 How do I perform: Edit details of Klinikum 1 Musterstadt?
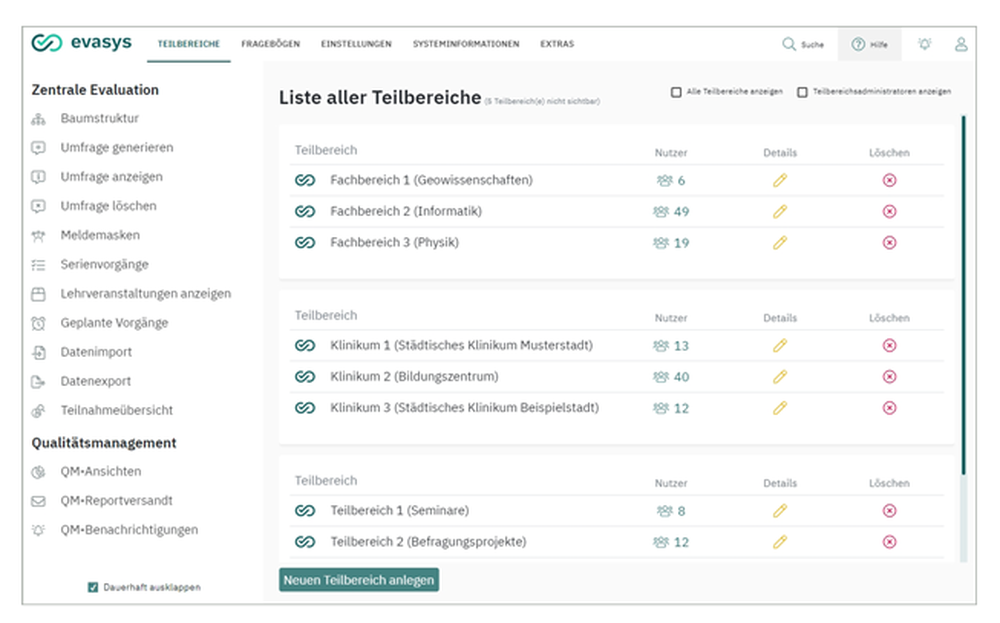[779, 346]
